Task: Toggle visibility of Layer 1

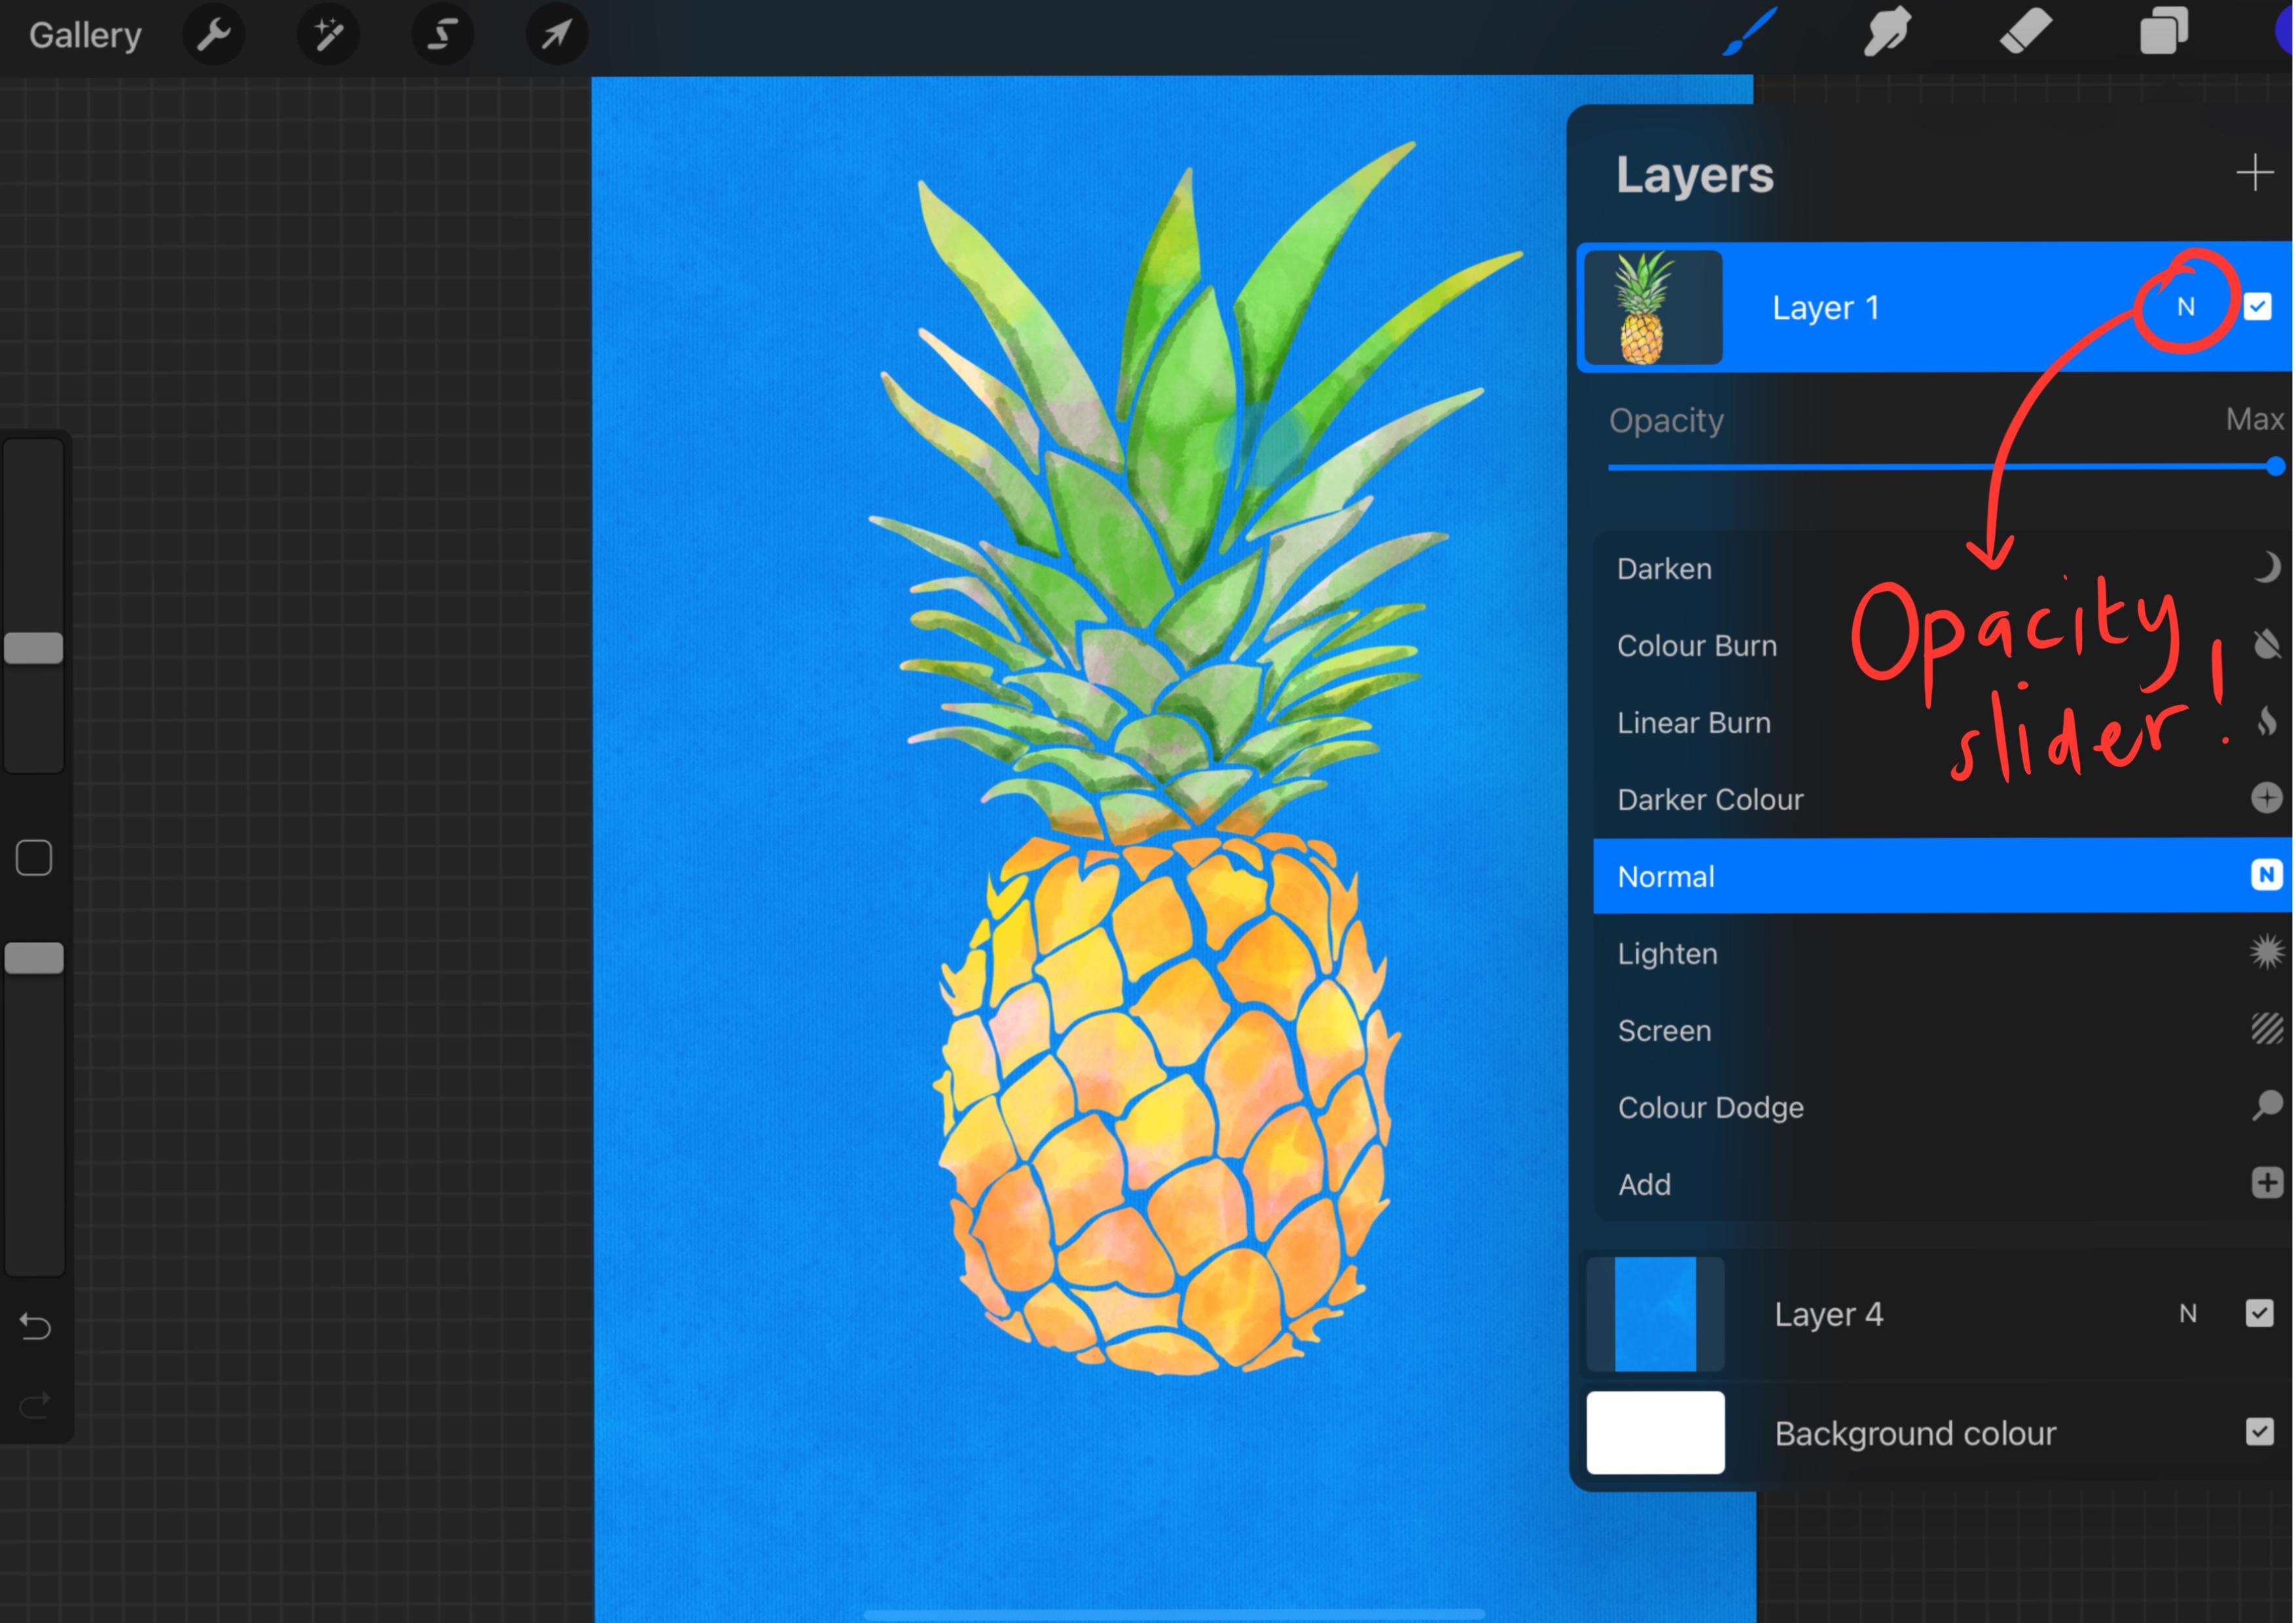Action: [2257, 307]
